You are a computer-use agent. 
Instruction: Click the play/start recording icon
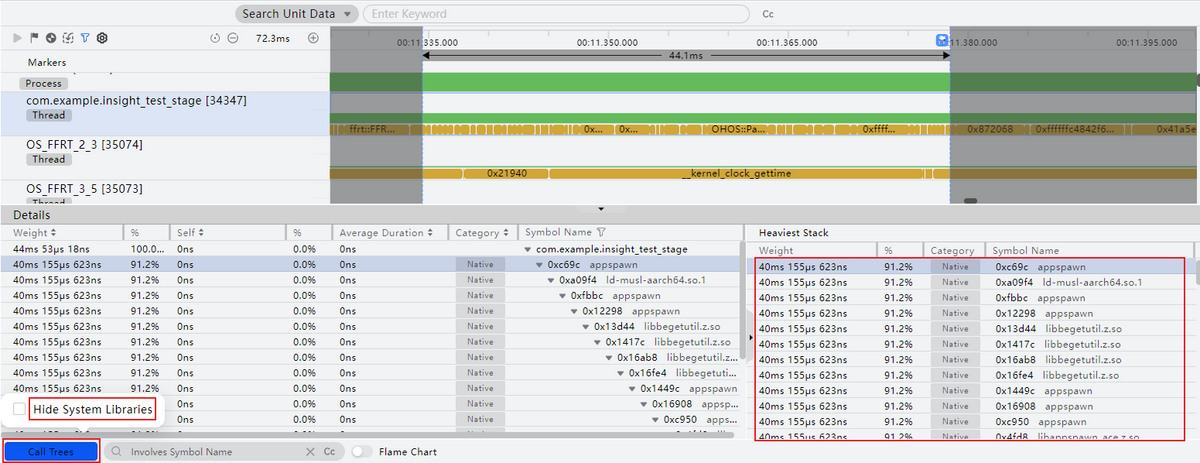point(17,38)
